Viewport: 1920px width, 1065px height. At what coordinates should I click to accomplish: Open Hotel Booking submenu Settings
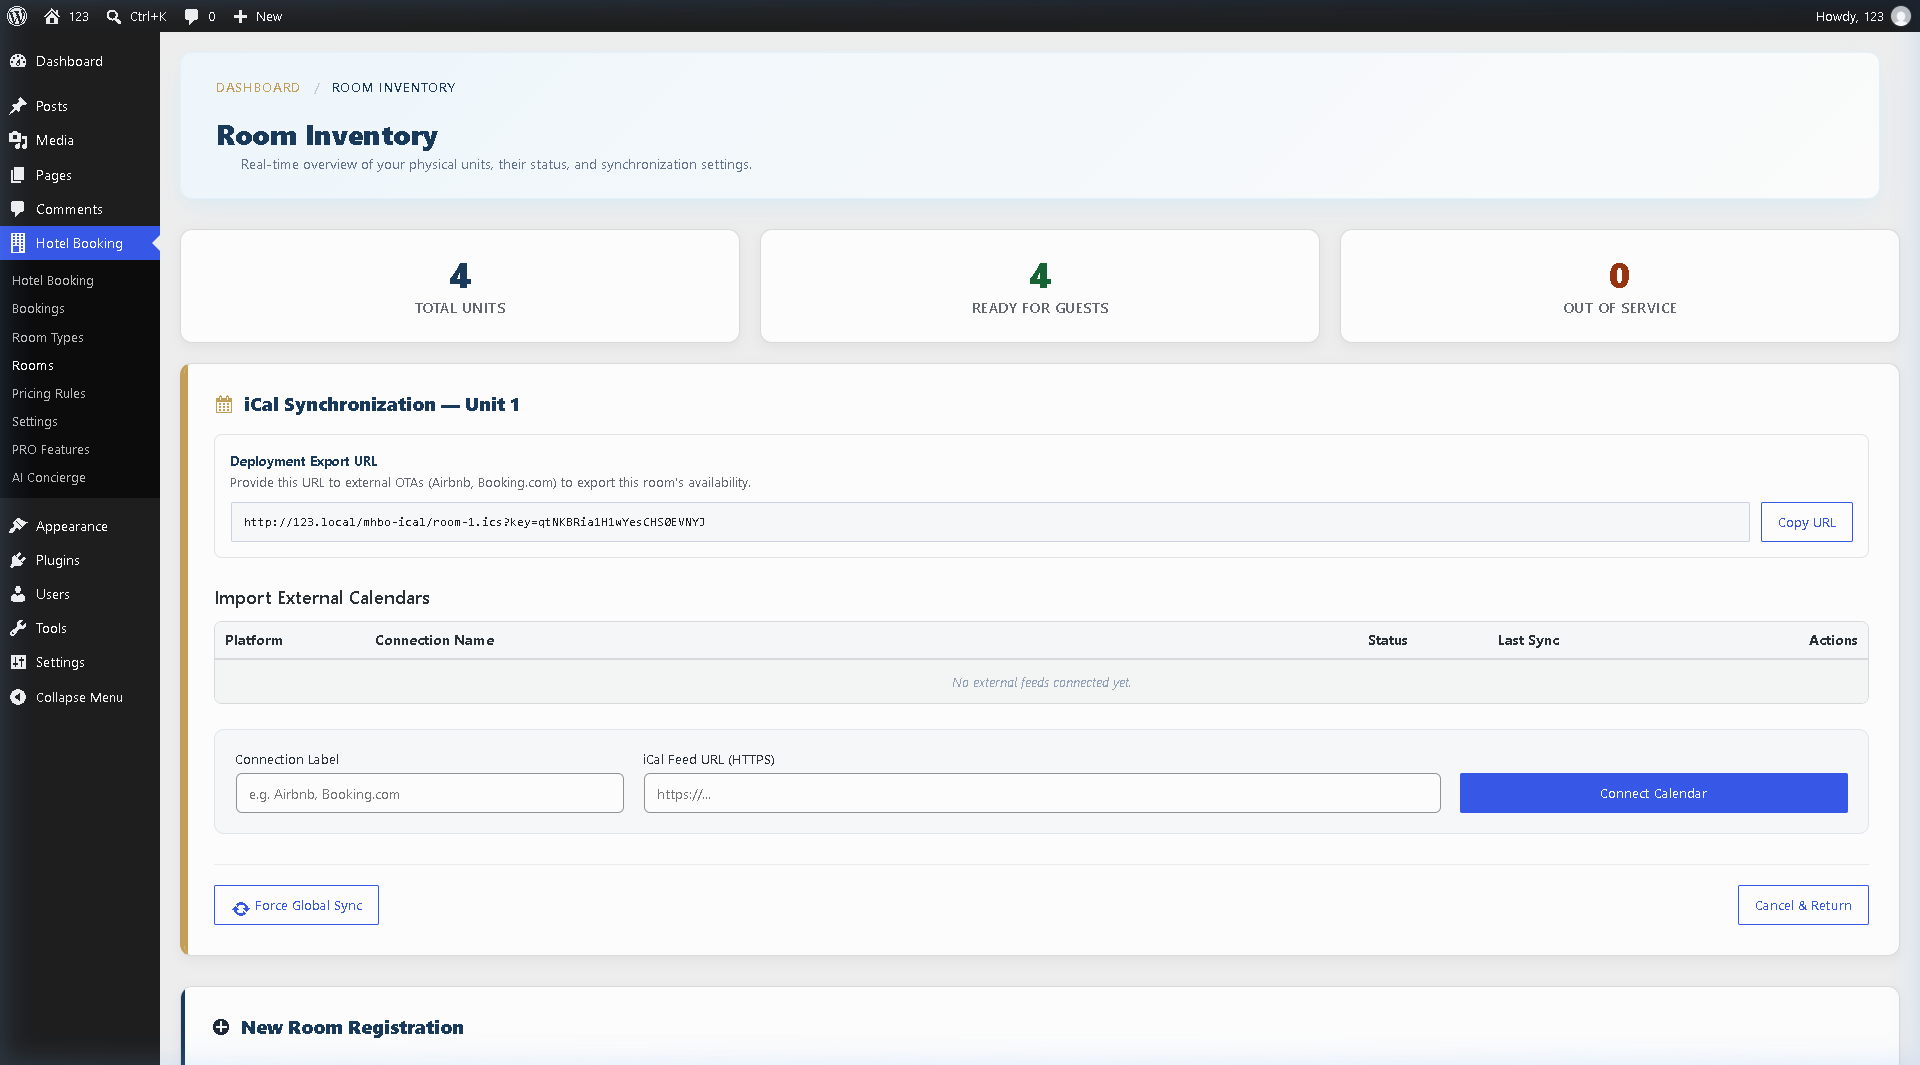[35, 422]
